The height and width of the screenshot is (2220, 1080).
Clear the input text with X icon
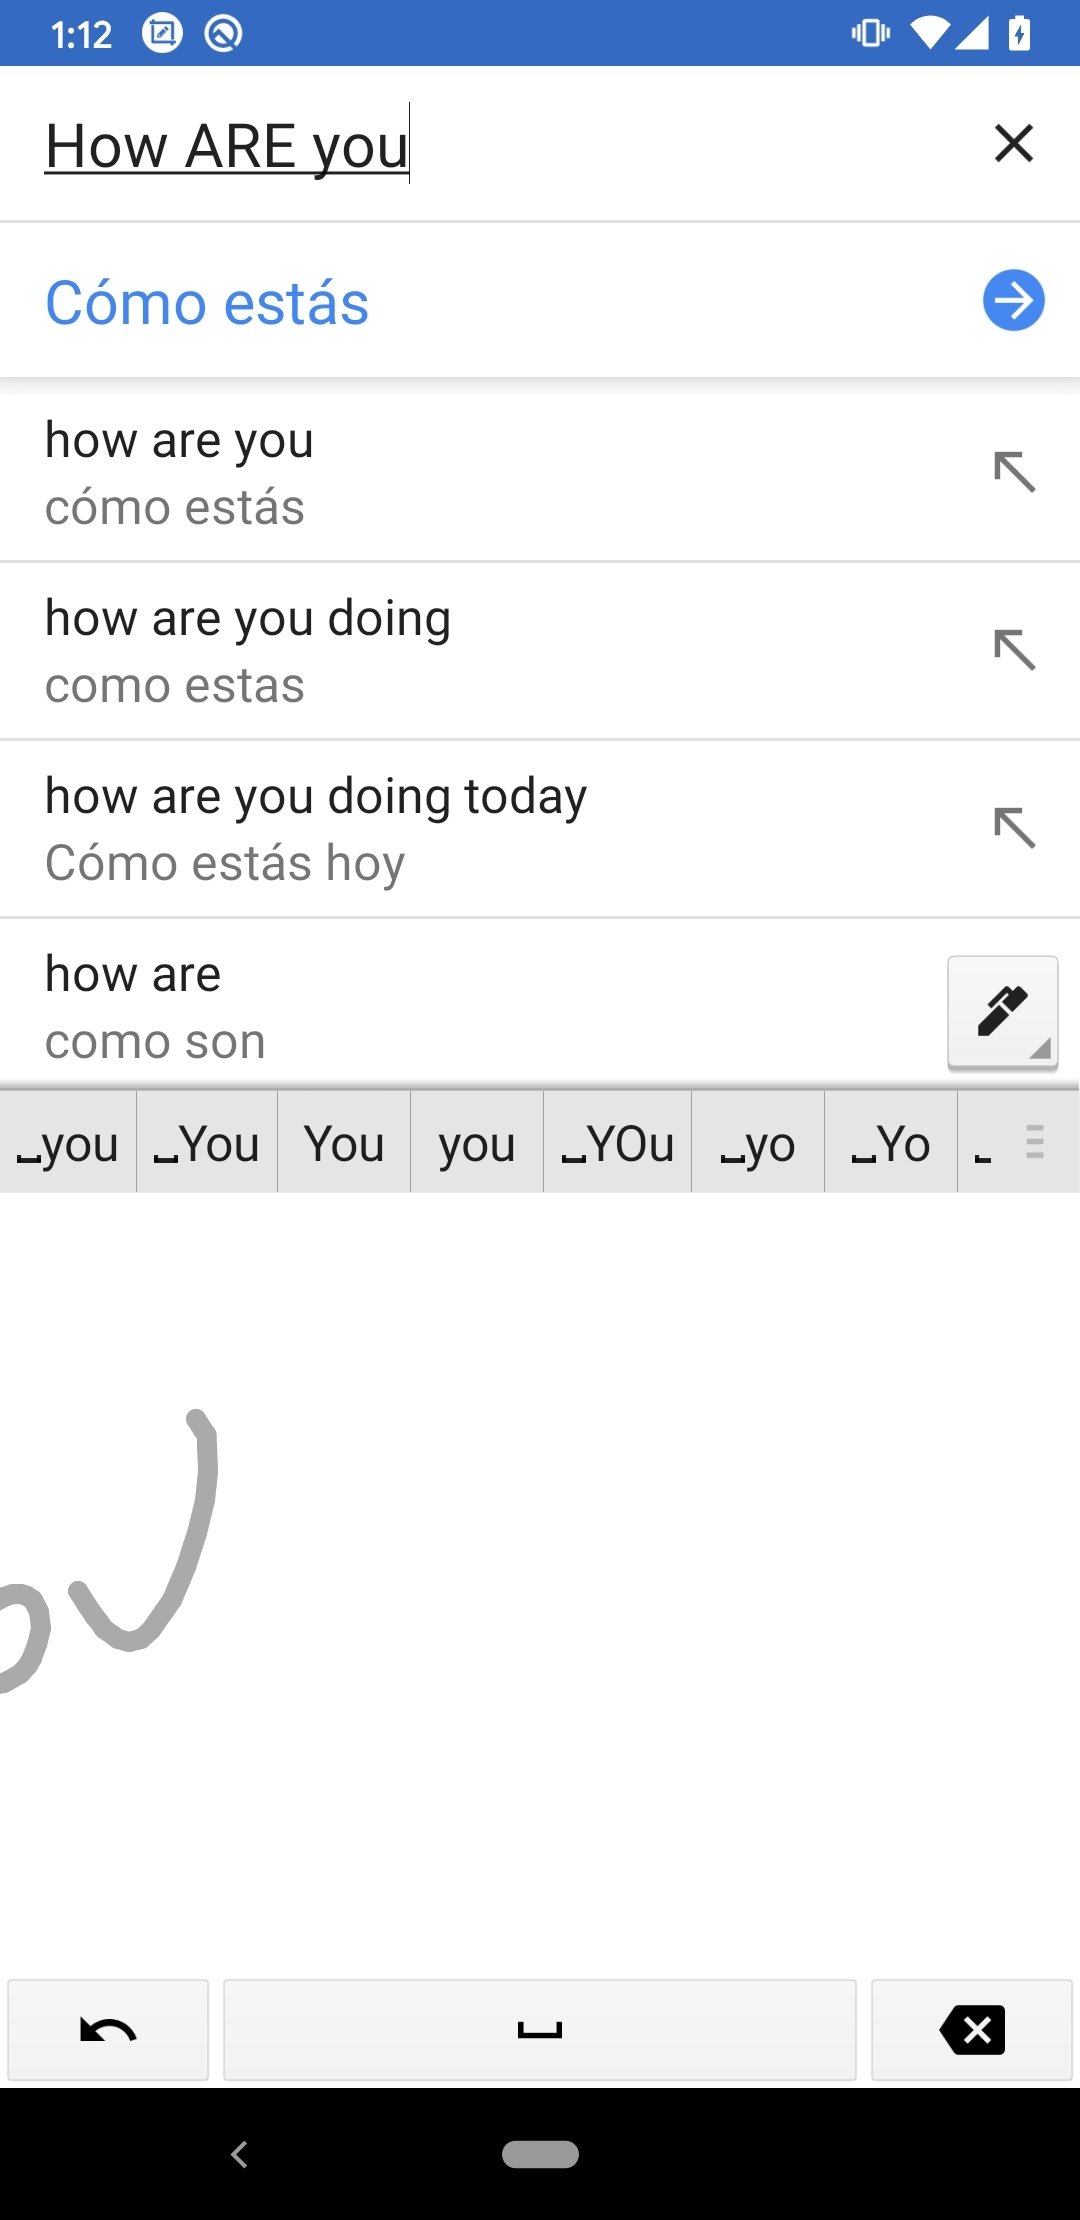[1013, 143]
